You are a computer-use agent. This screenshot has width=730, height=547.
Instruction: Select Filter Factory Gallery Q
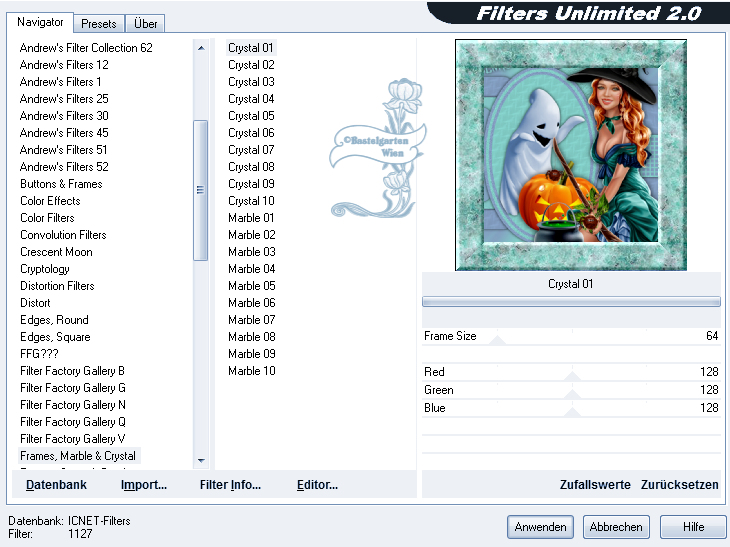tap(73, 422)
